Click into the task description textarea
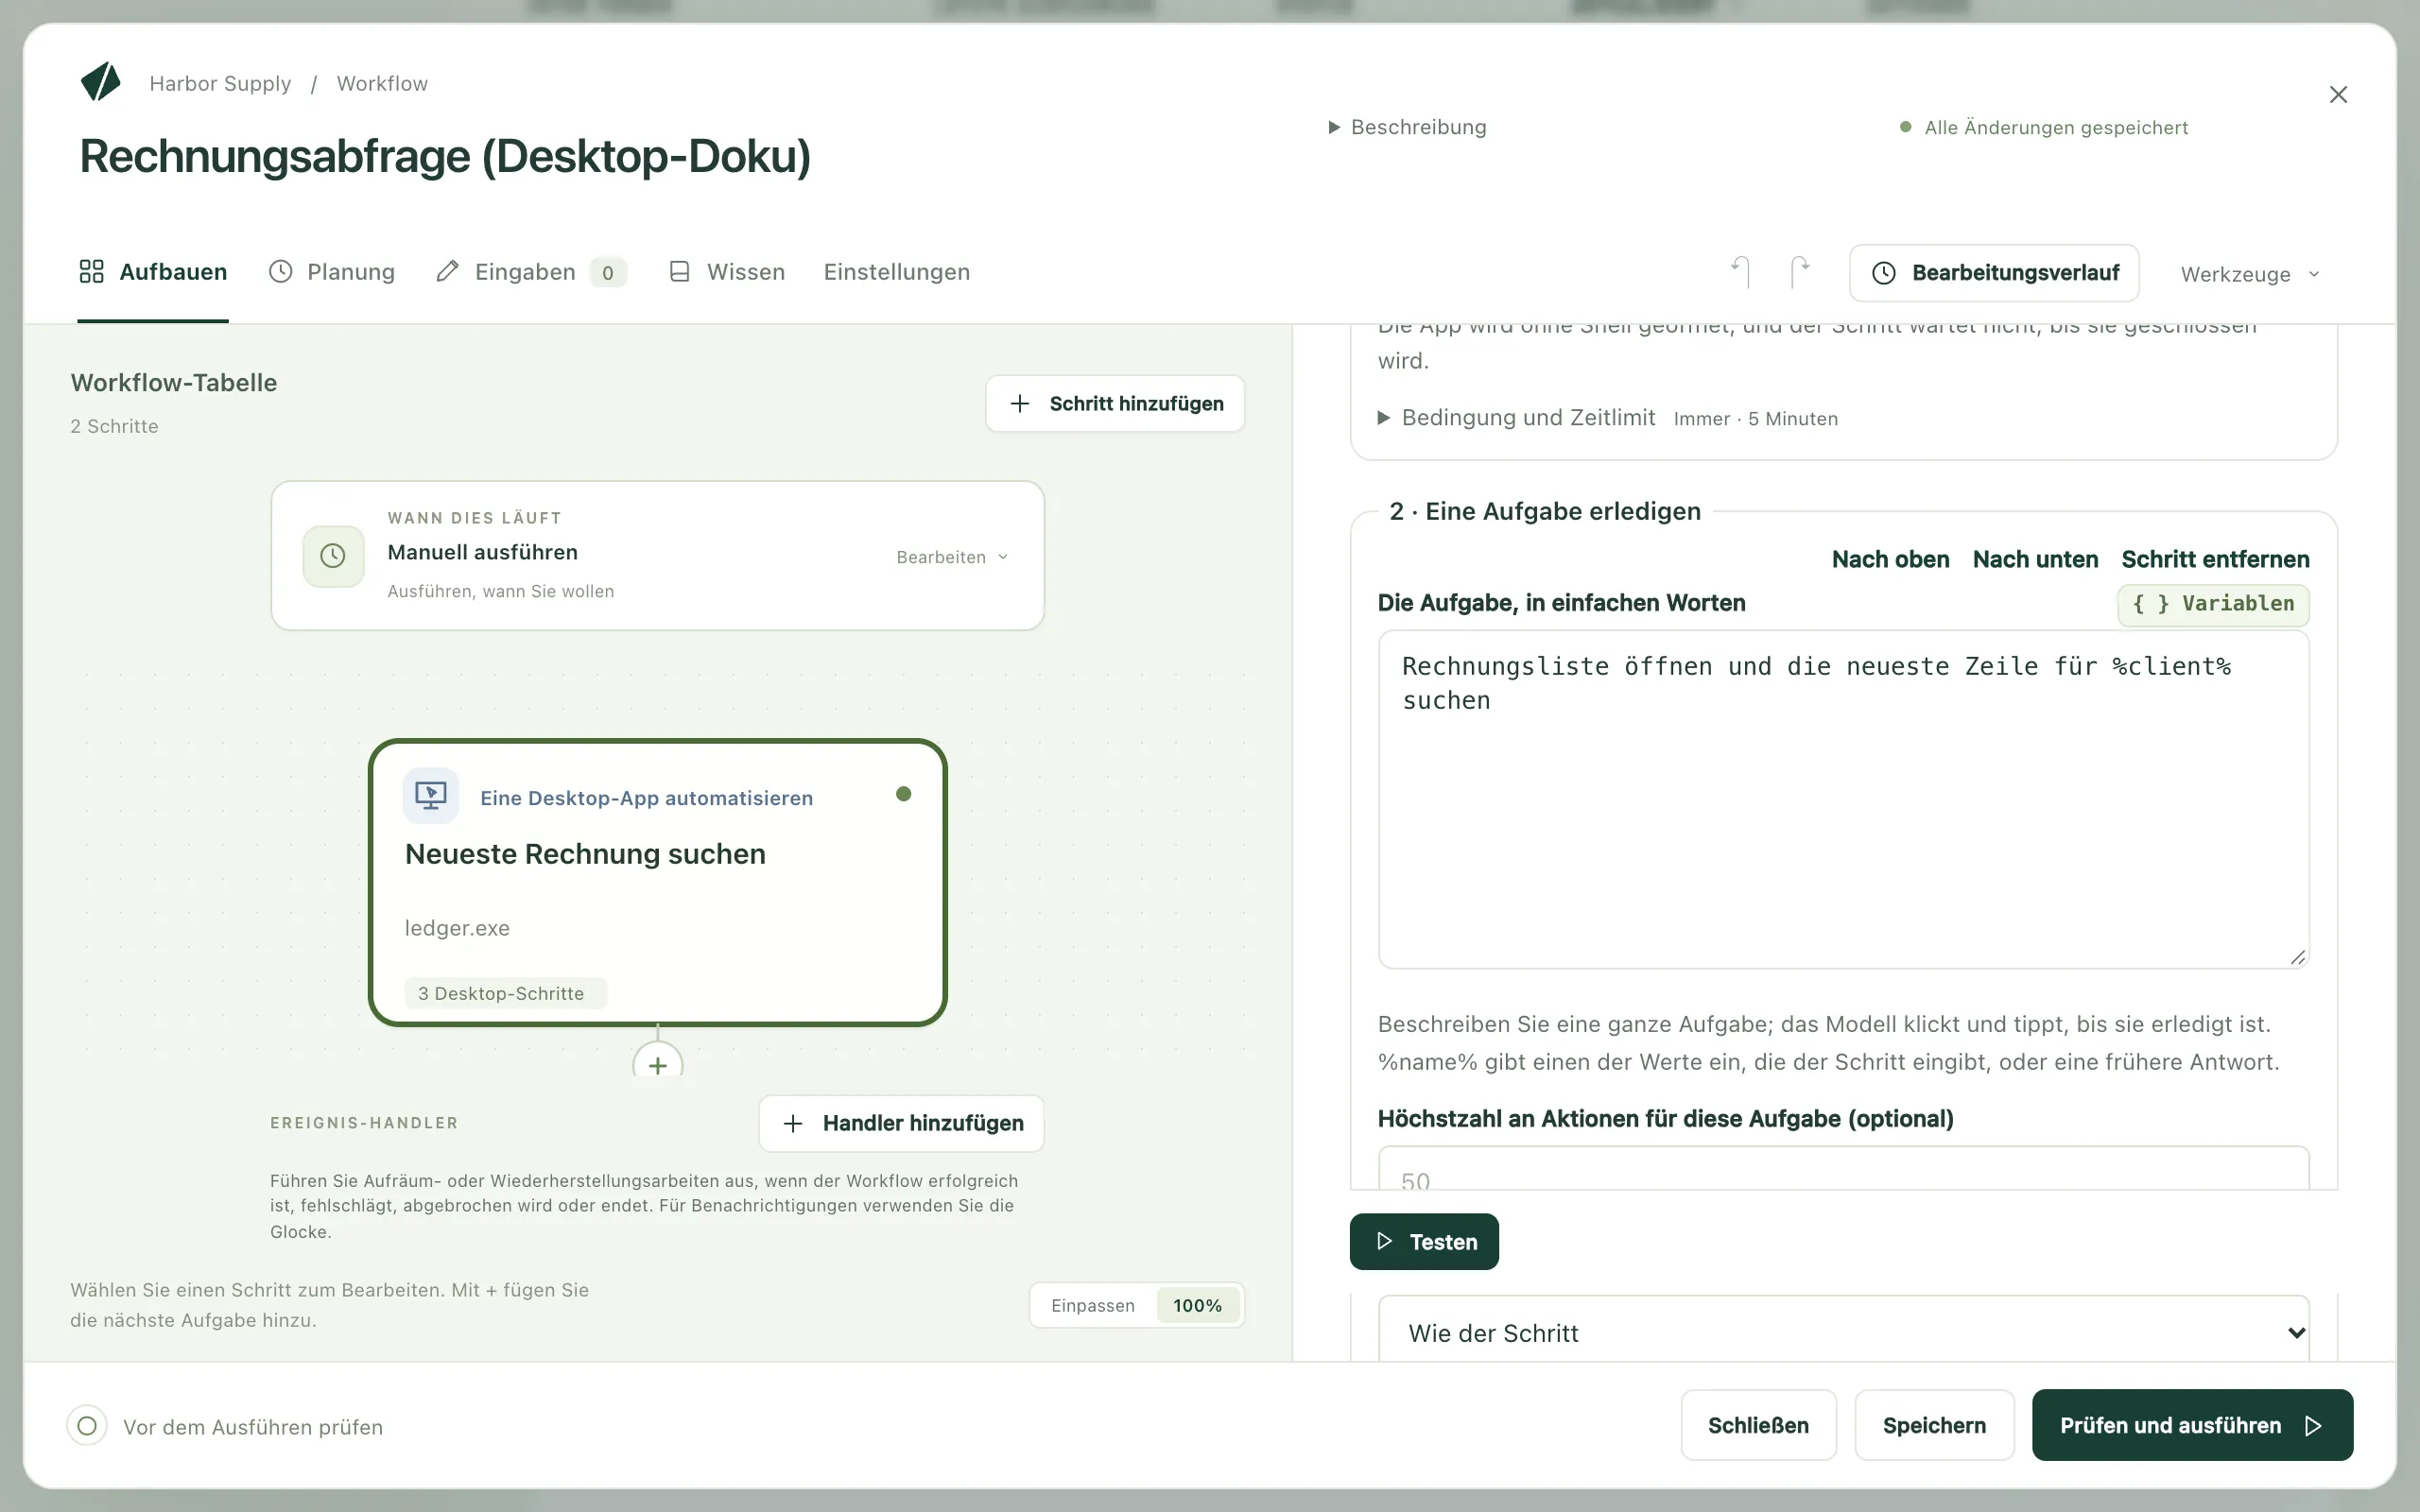The width and height of the screenshot is (2420, 1512). point(1844,799)
